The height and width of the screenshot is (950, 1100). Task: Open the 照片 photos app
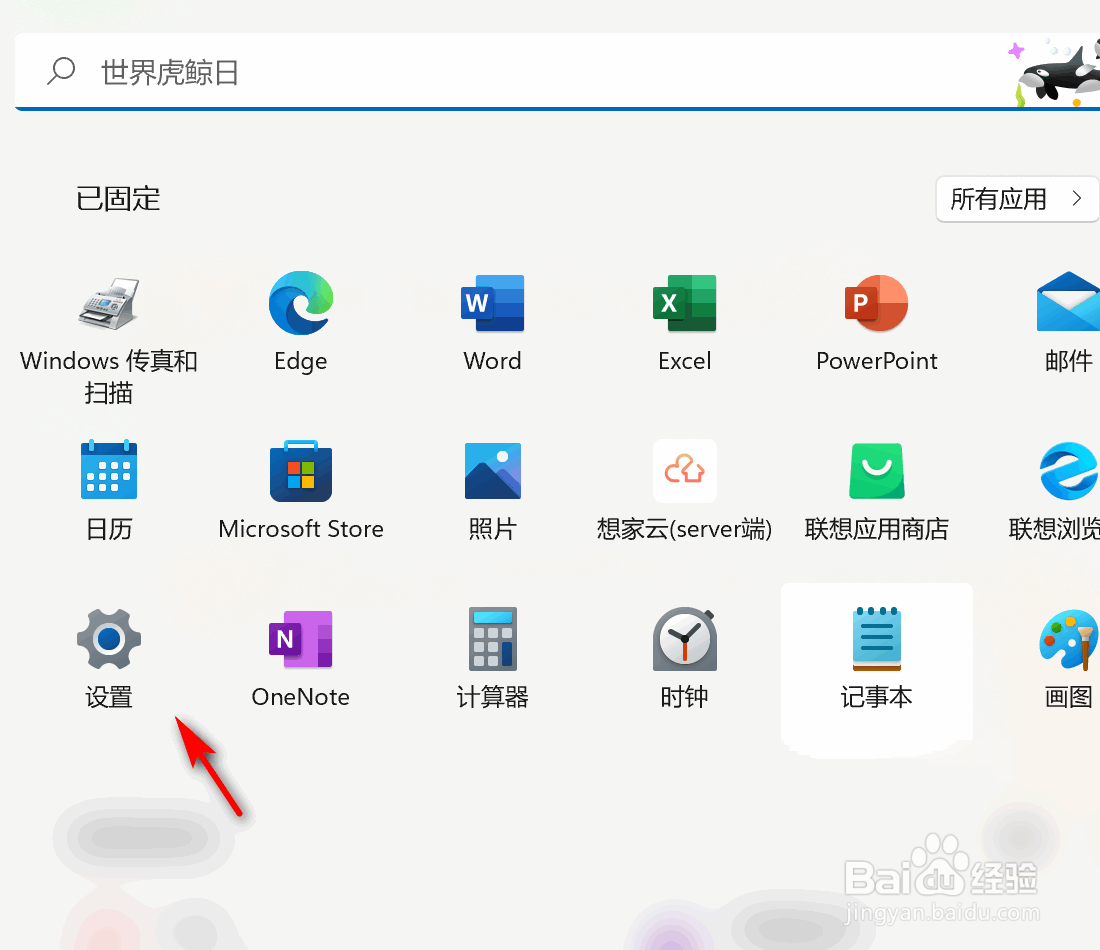(492, 471)
